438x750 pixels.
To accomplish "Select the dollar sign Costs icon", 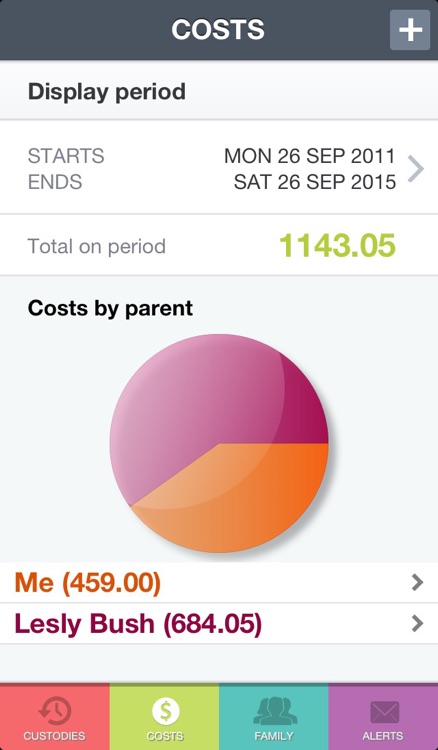I will (x=165, y=711).
